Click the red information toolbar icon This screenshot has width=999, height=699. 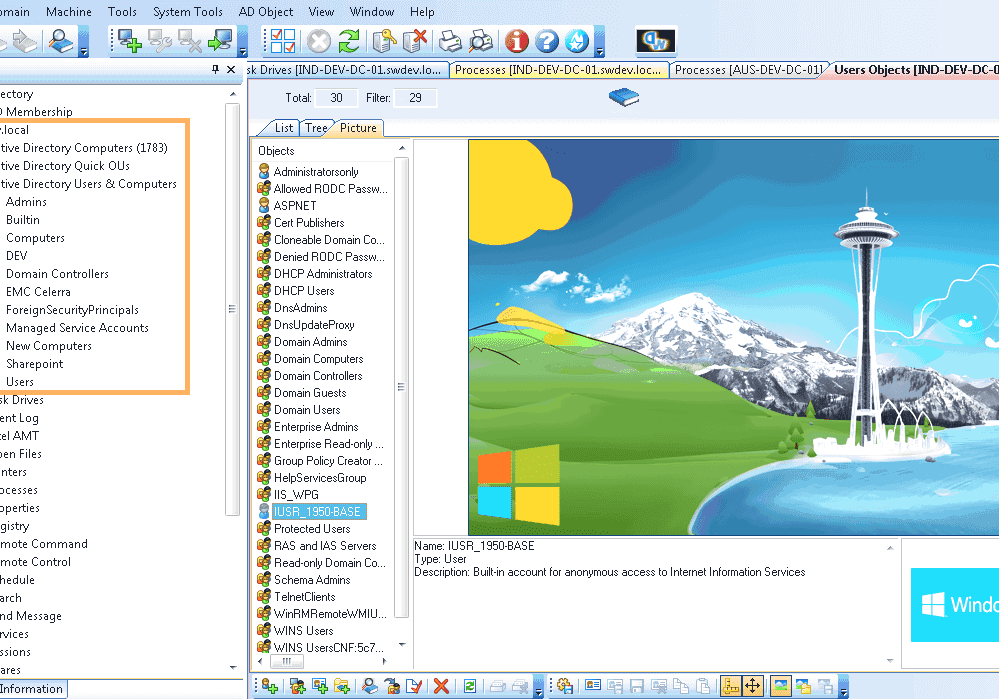click(x=517, y=41)
